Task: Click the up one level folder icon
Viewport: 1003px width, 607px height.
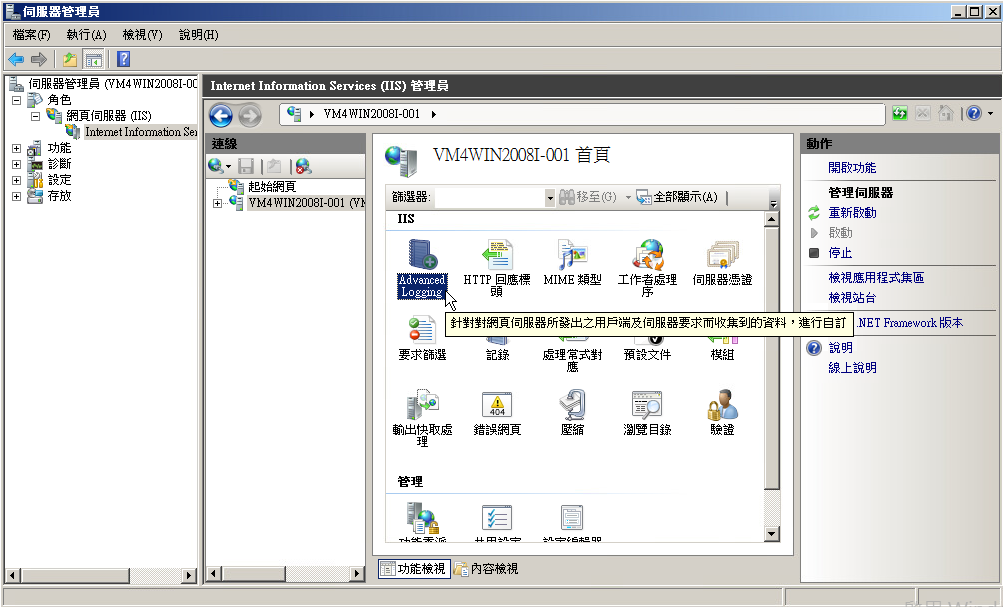Action: tap(70, 59)
